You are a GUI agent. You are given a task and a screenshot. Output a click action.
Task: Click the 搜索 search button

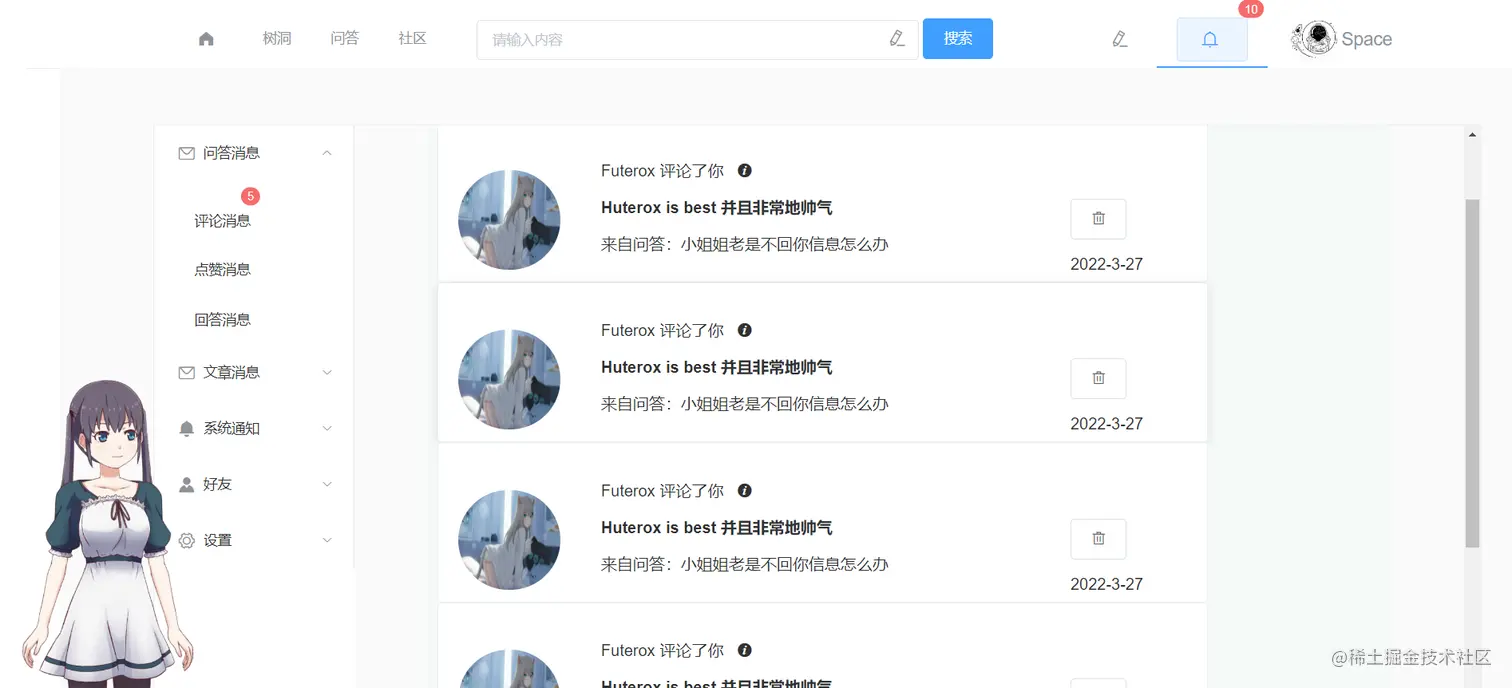point(957,38)
